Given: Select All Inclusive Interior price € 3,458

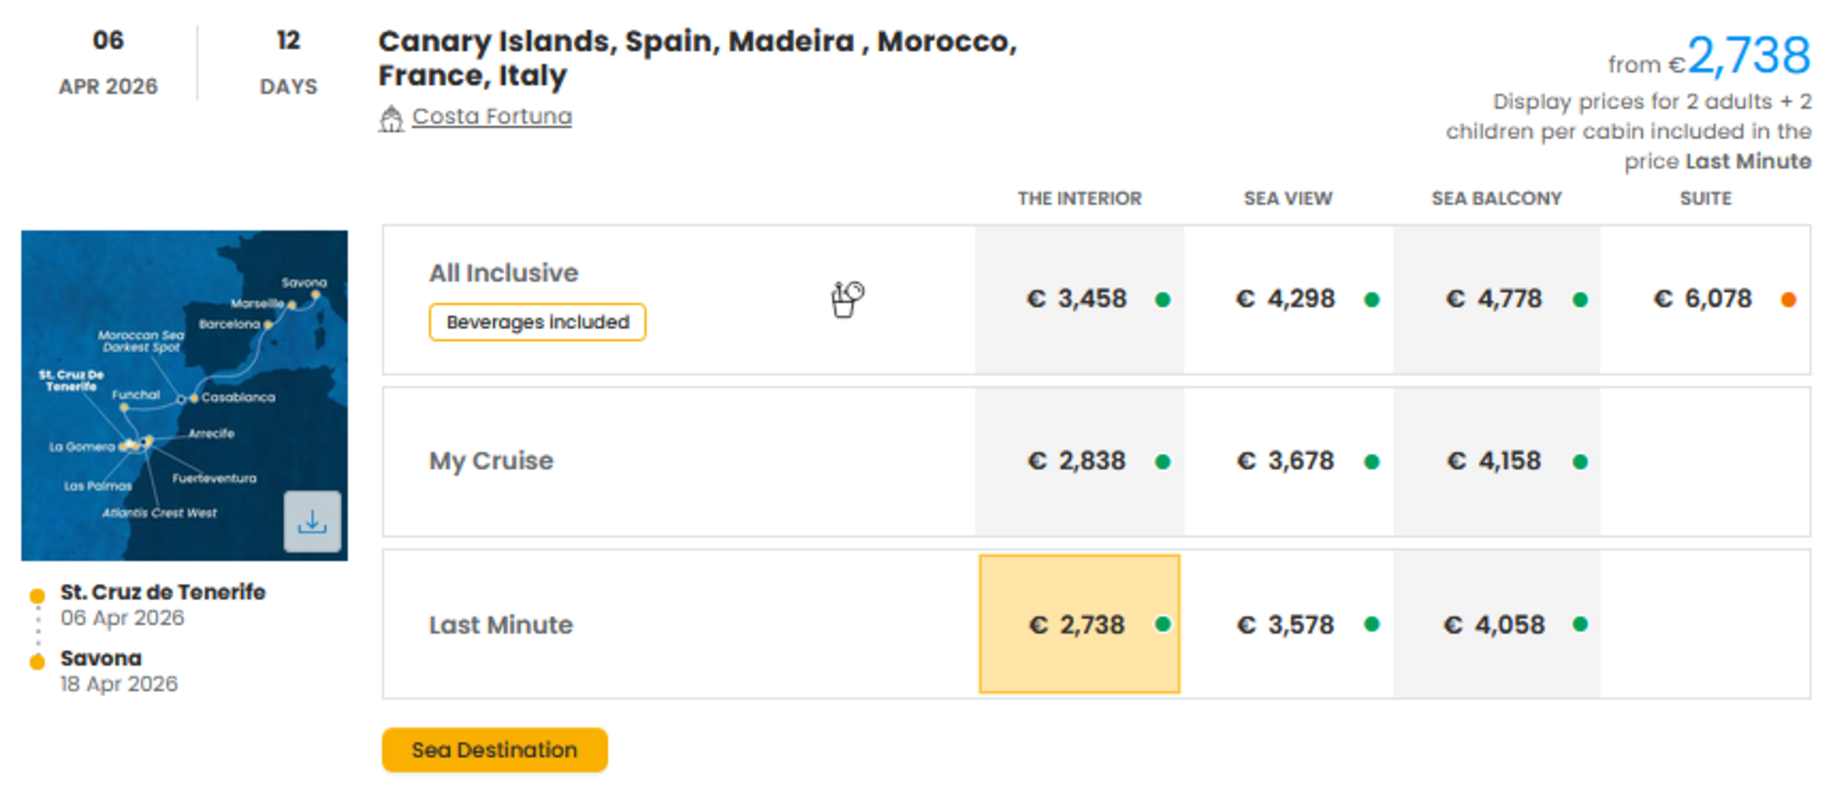Looking at the screenshot, I should click(1077, 299).
